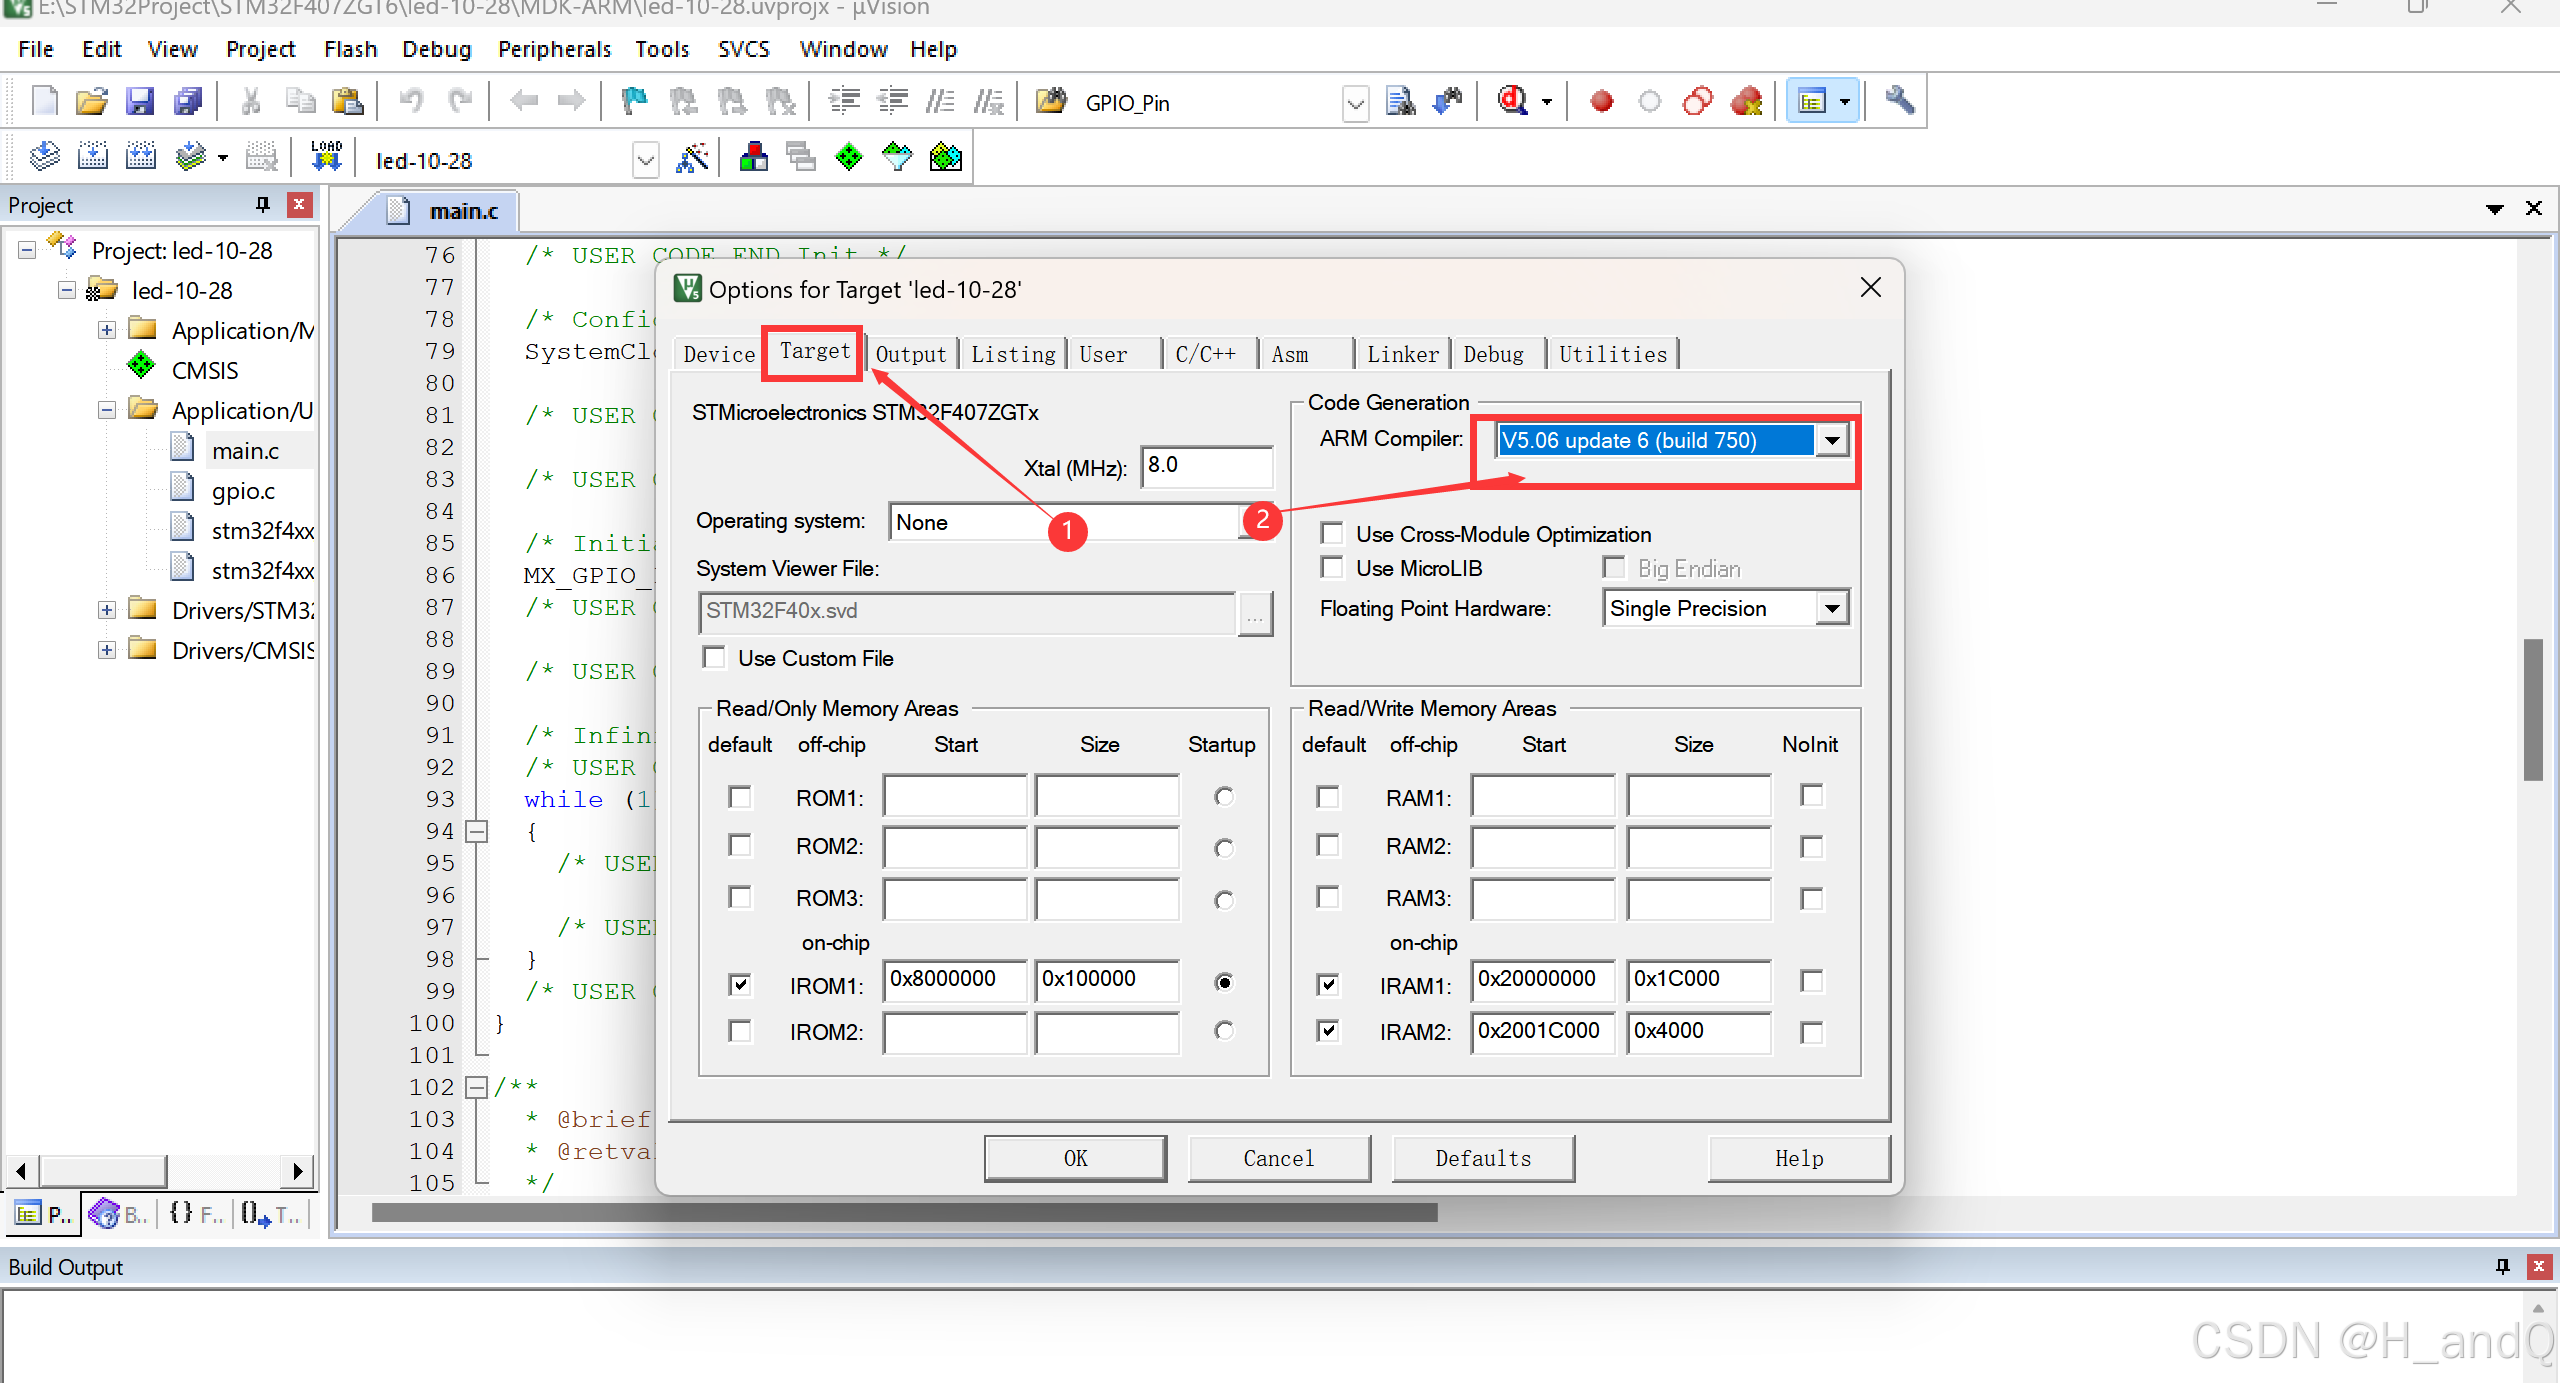Click the Rebuild all target files icon
Screen dimensions: 2560x1383
[x=141, y=157]
